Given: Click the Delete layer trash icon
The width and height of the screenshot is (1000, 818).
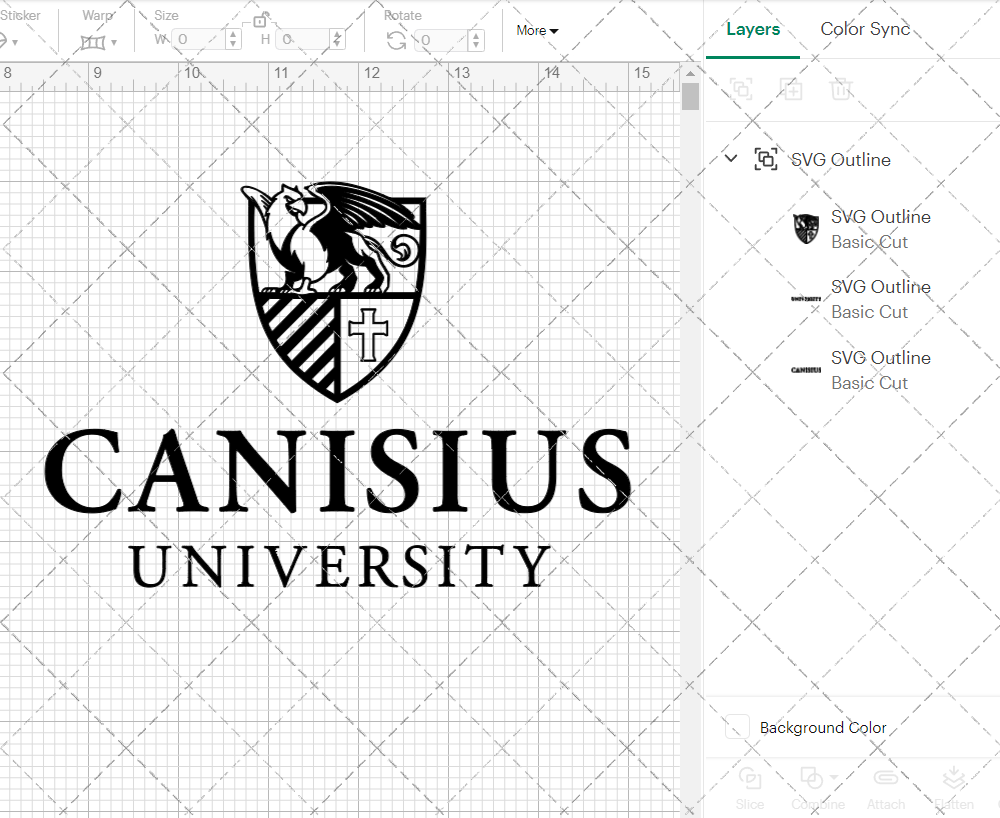Looking at the screenshot, I should (x=841, y=89).
